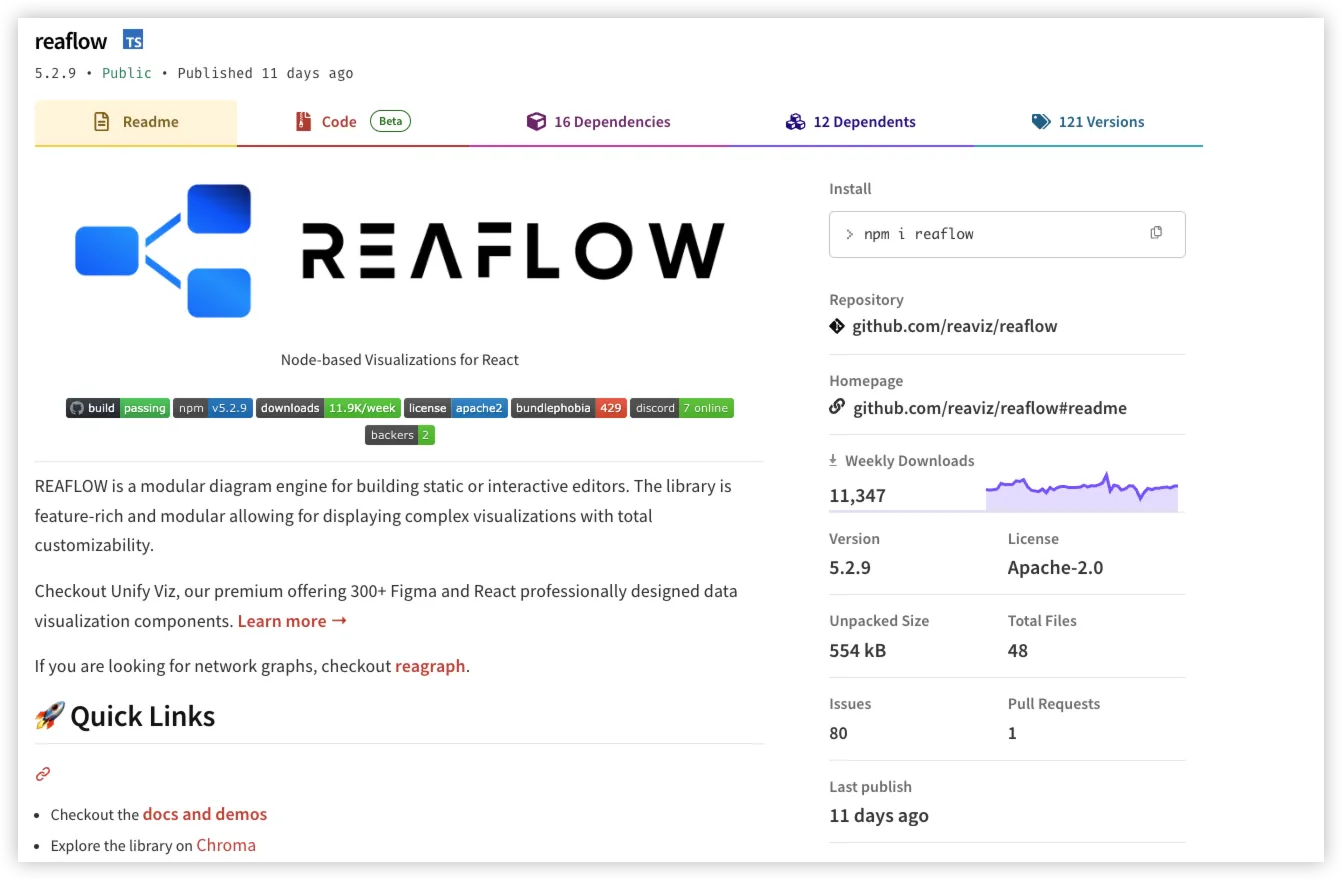Open the Readme tab
This screenshot has height=880, width=1342.
[136, 123]
